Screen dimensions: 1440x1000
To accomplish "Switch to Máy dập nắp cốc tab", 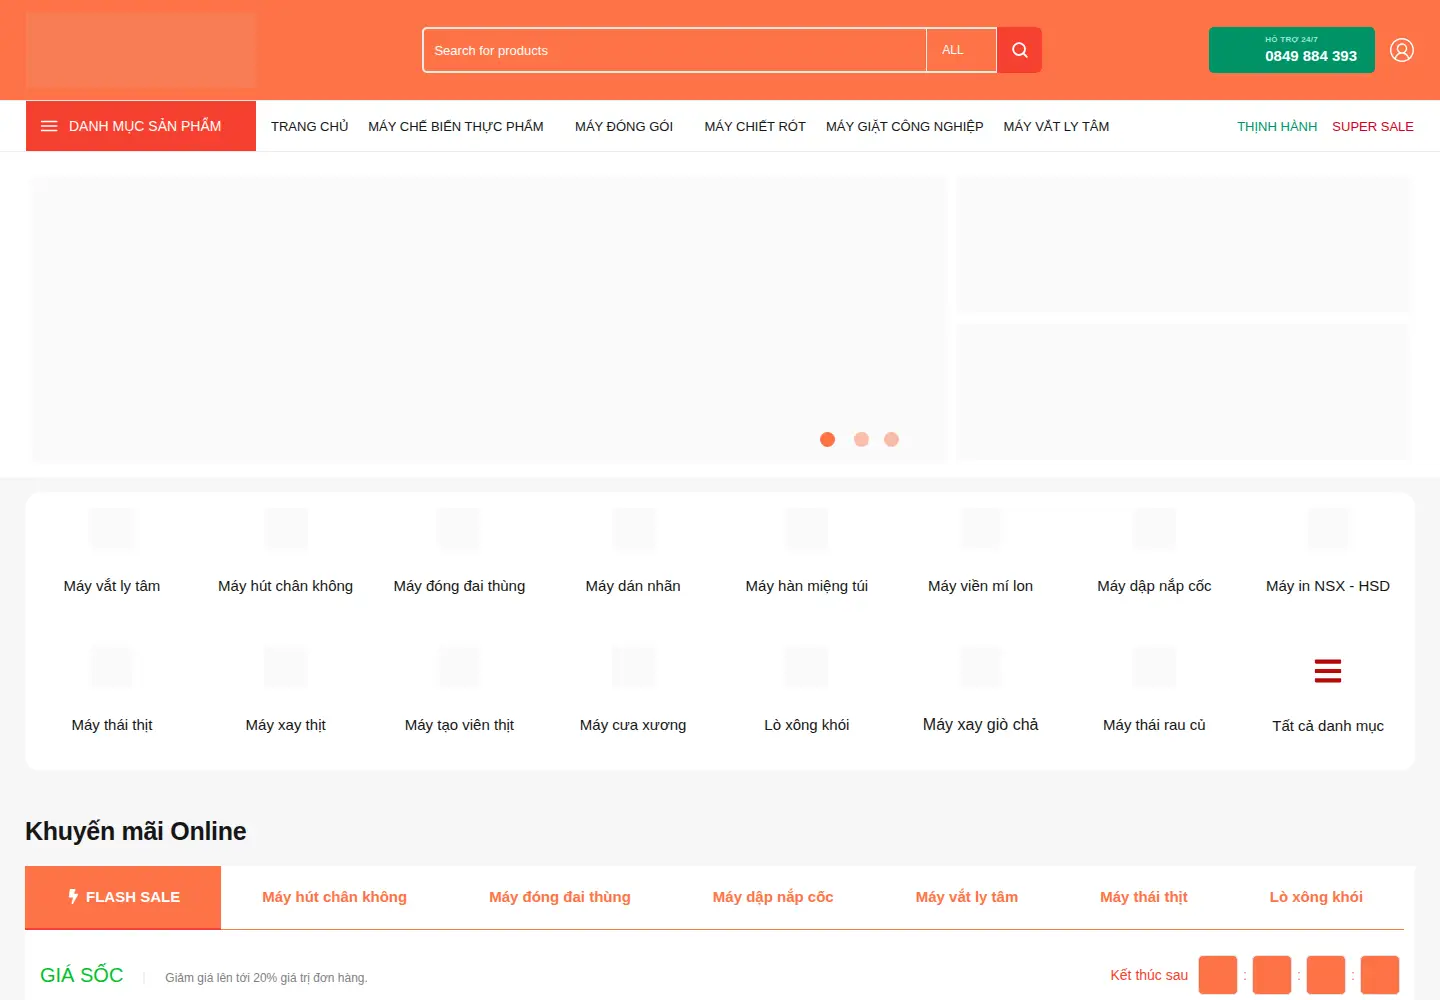I will [773, 897].
